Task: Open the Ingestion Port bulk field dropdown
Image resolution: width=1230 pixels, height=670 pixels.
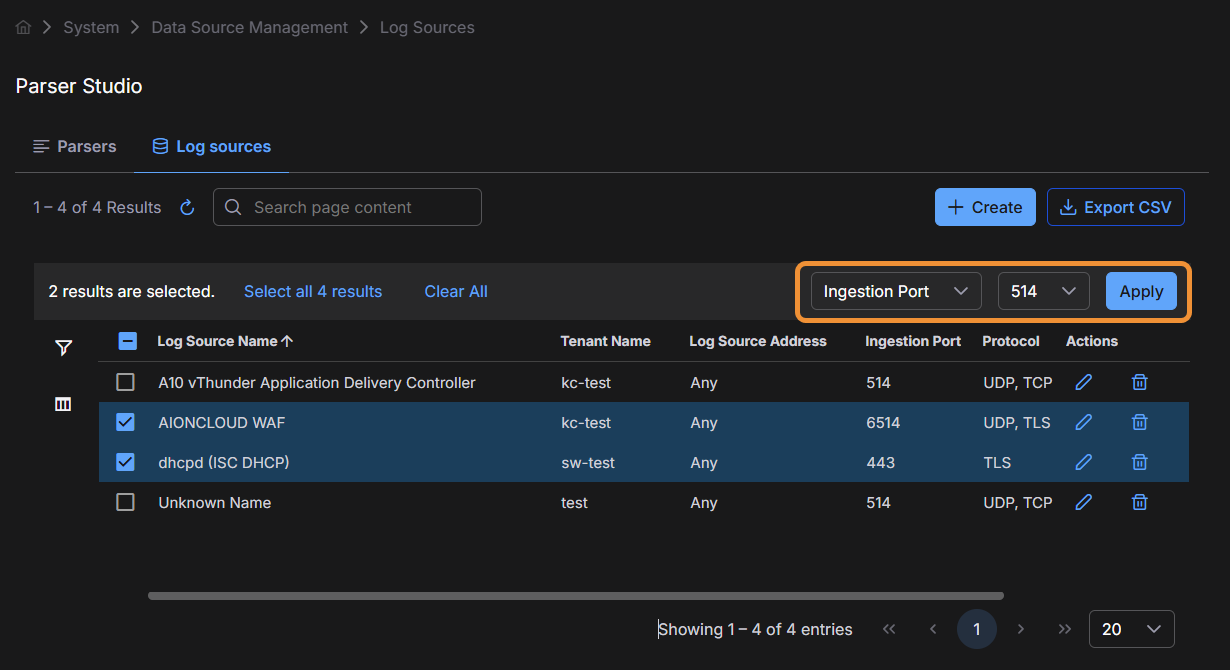Action: tap(895, 292)
